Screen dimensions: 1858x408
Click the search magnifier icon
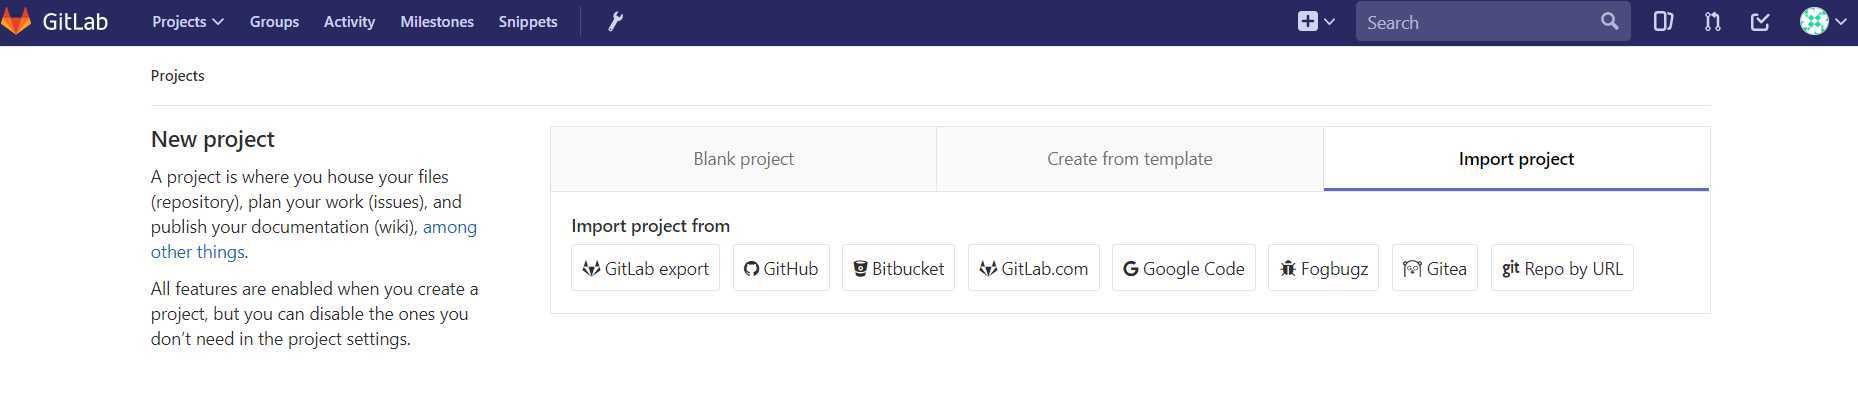point(1609,21)
